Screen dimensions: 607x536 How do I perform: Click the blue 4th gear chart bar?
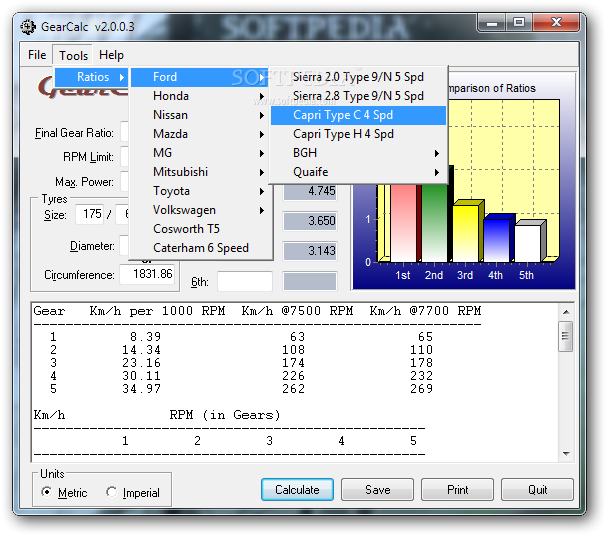click(x=497, y=240)
